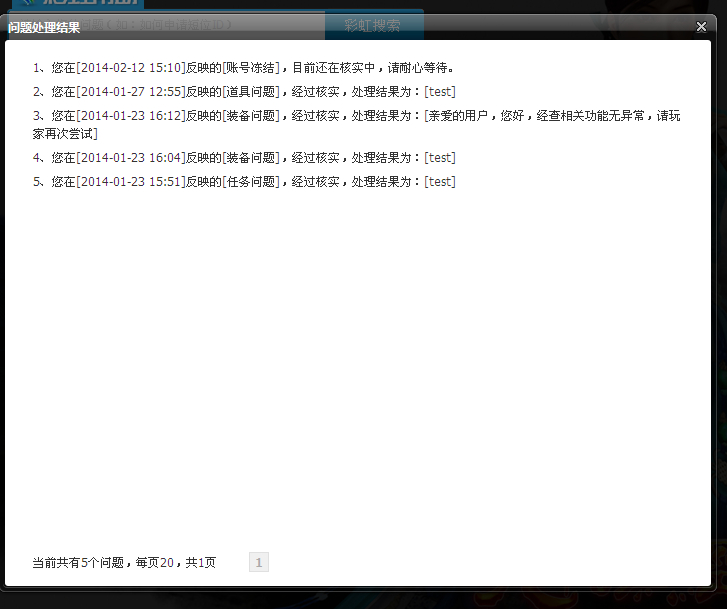Screen dimensions: 727x609
Task: Close the 问题处理结果 dialog
Action: [701, 27]
